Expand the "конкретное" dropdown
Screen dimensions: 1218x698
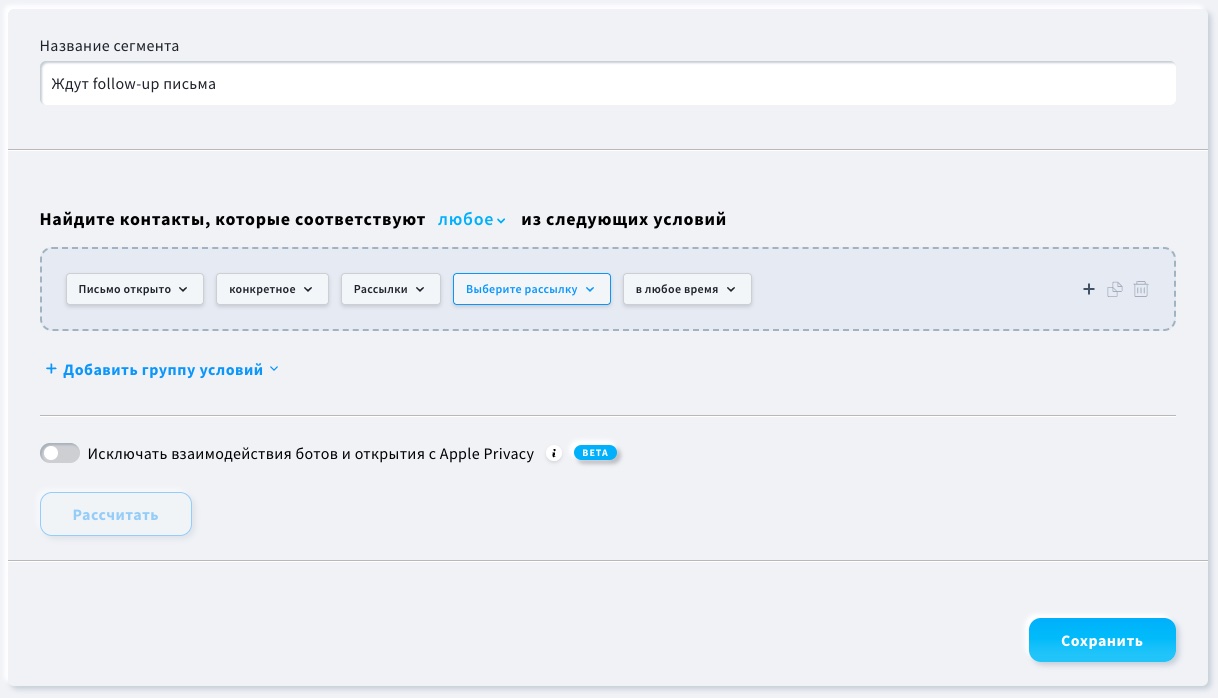(x=272, y=290)
